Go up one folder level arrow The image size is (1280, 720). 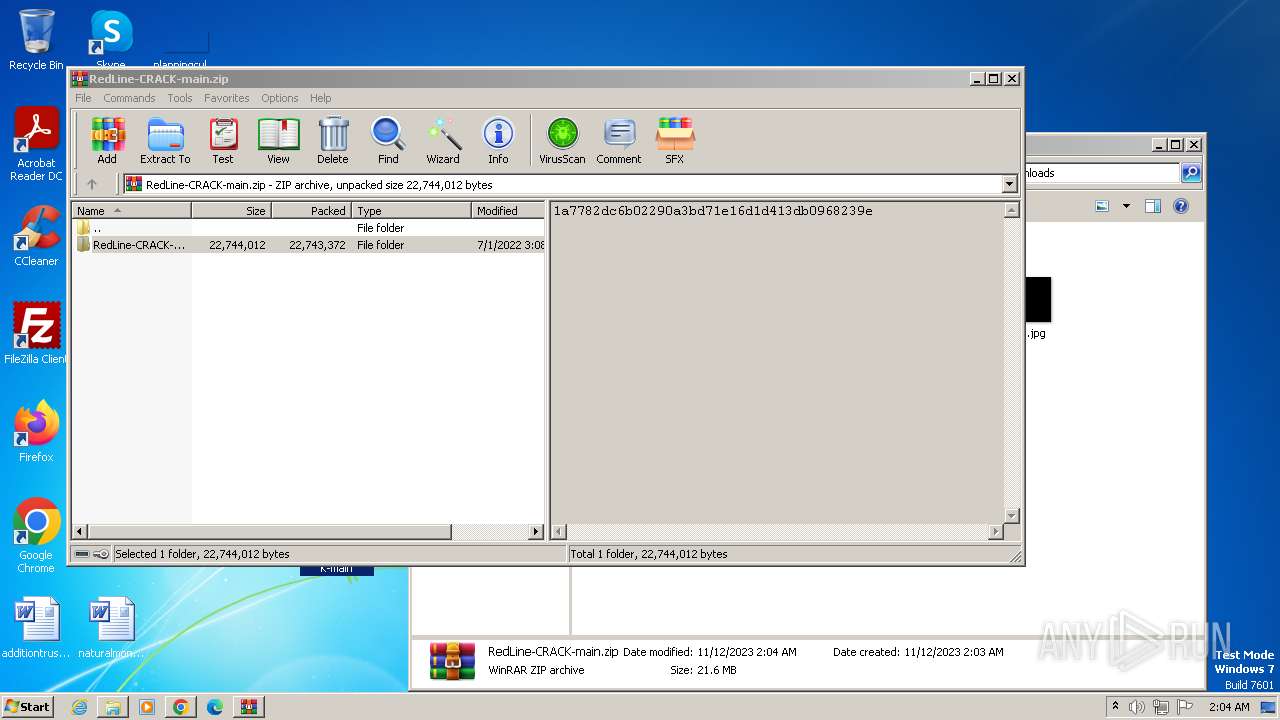click(92, 184)
